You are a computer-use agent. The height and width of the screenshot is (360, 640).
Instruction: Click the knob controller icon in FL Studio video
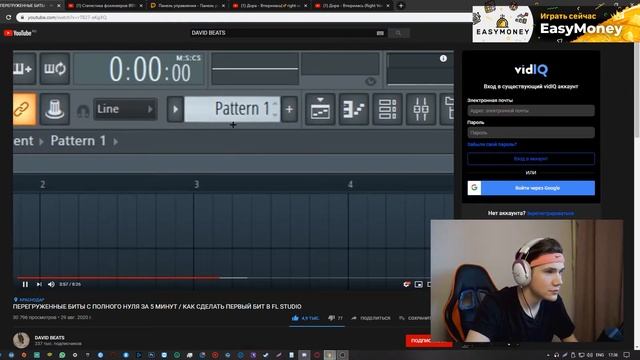click(x=55, y=109)
